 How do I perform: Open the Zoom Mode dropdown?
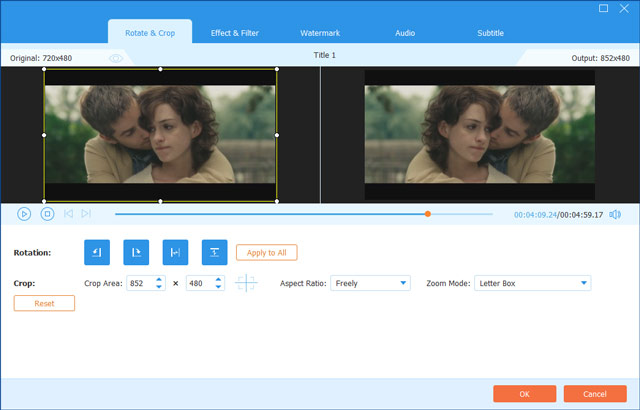click(x=533, y=283)
